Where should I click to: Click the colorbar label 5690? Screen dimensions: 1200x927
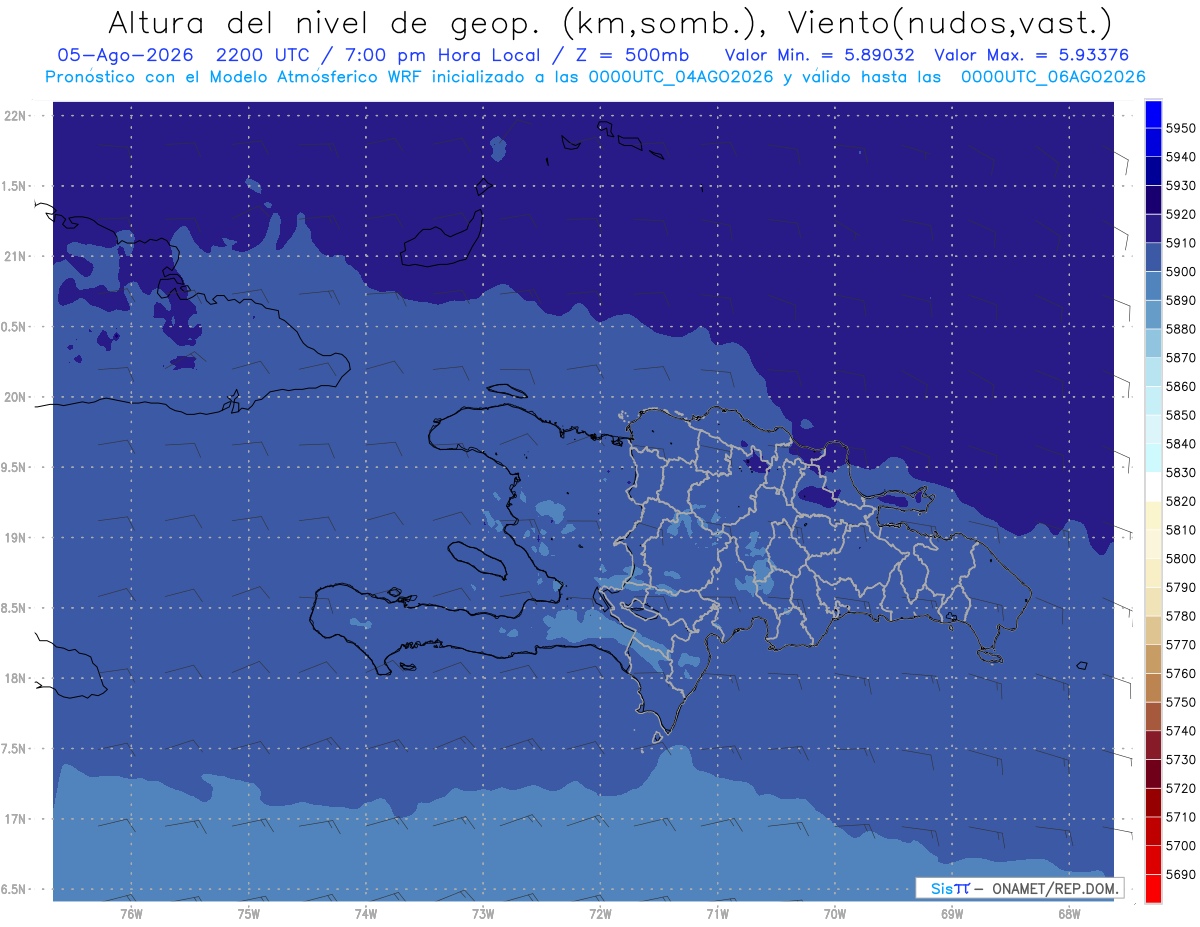1181,875
